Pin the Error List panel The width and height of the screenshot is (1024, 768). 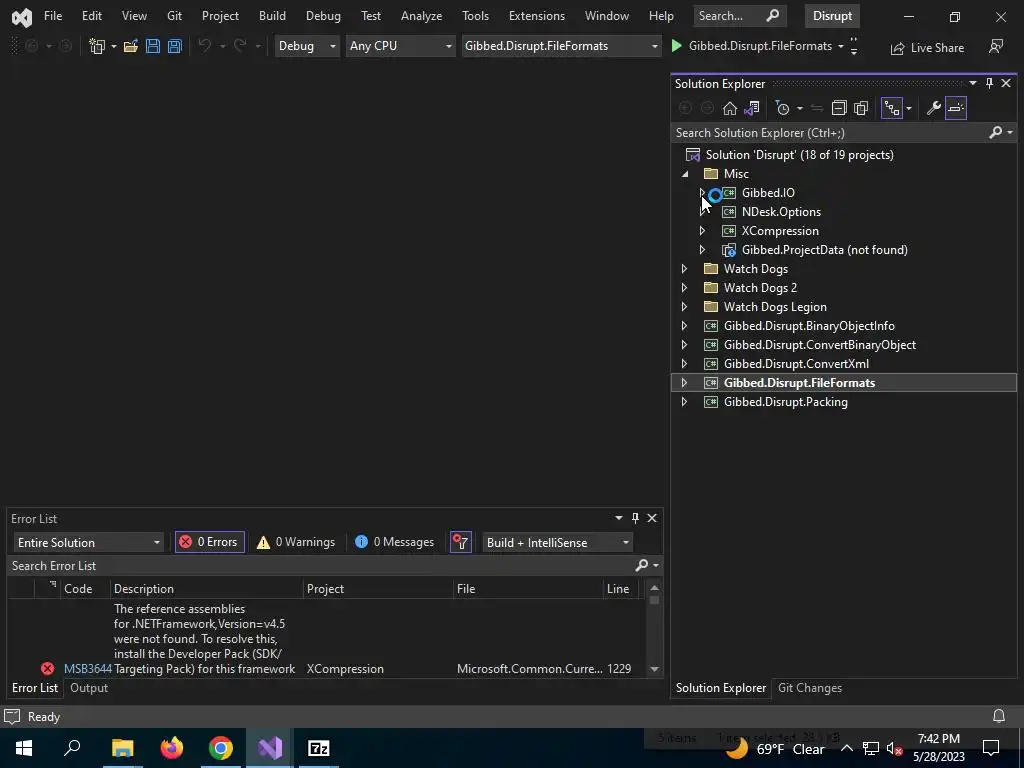click(x=635, y=518)
